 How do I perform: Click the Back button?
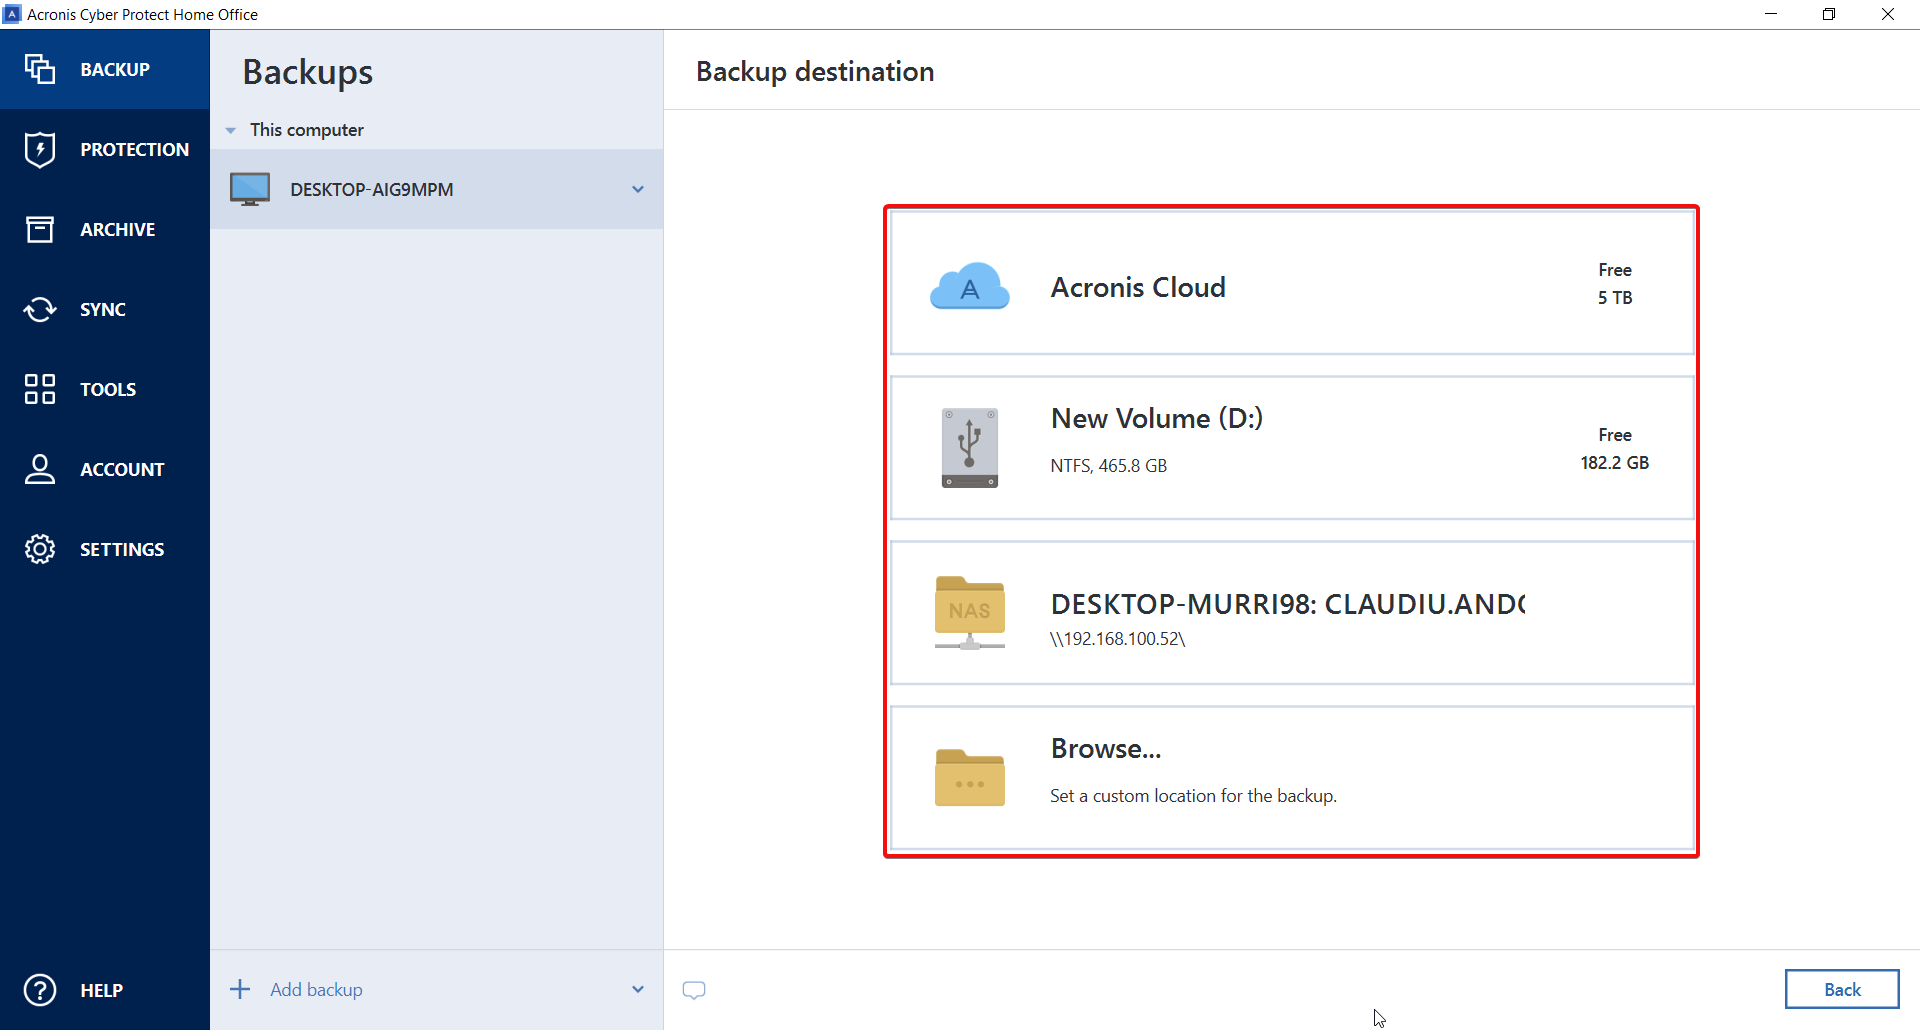click(x=1842, y=989)
